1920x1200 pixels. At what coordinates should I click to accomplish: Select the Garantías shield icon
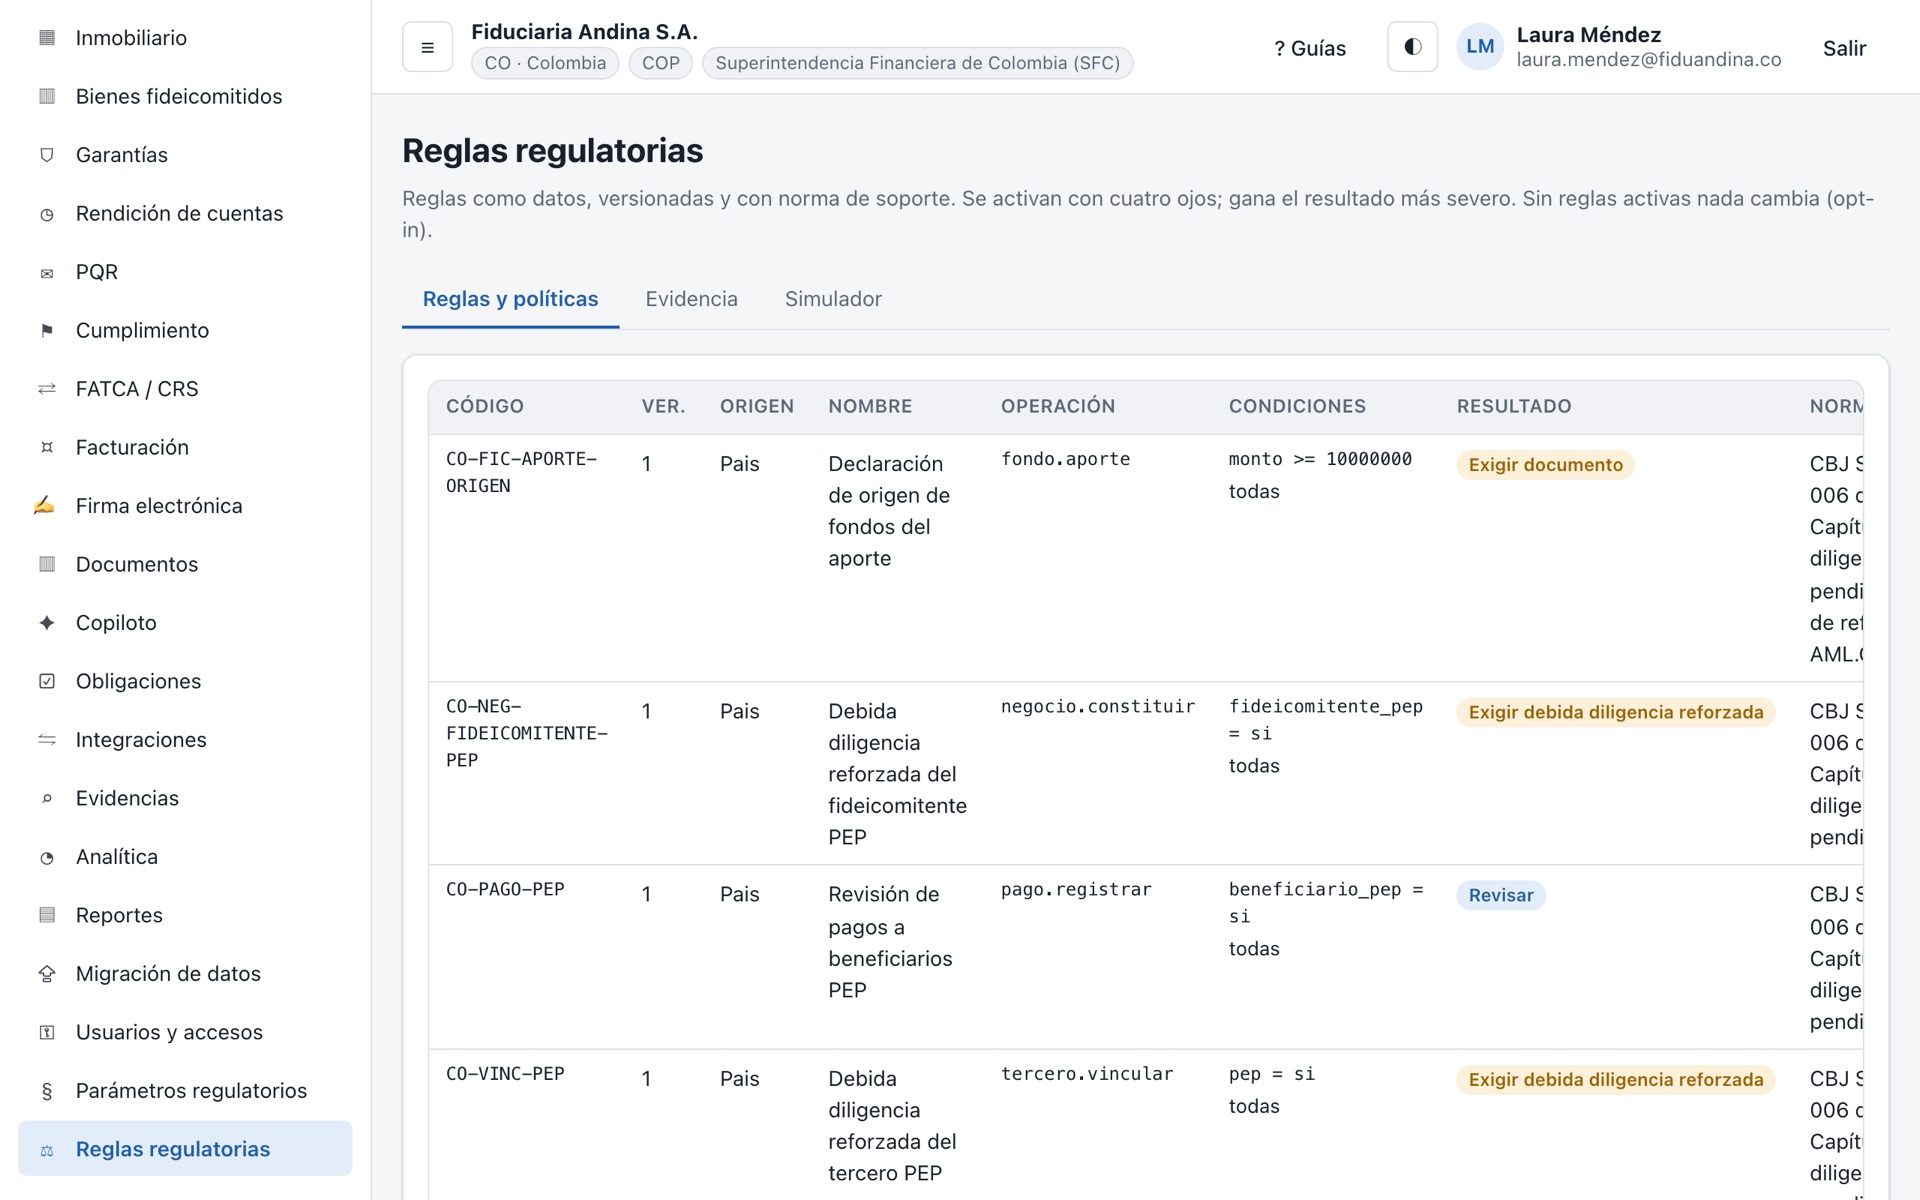(47, 155)
